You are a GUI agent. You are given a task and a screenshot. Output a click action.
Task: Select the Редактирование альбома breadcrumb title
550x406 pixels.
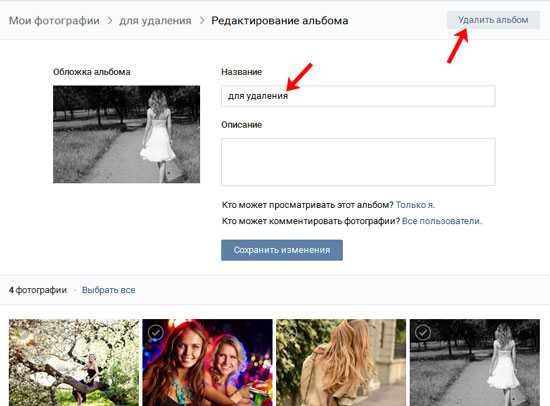point(280,21)
